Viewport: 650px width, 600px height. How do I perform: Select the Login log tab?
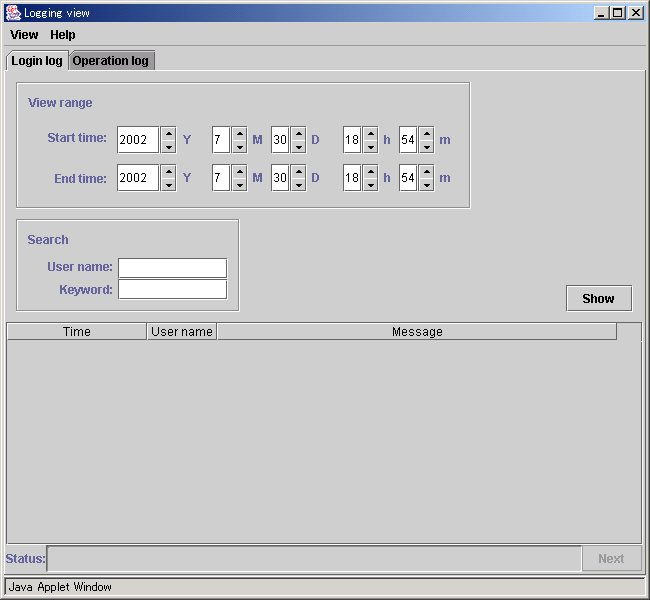click(37, 61)
